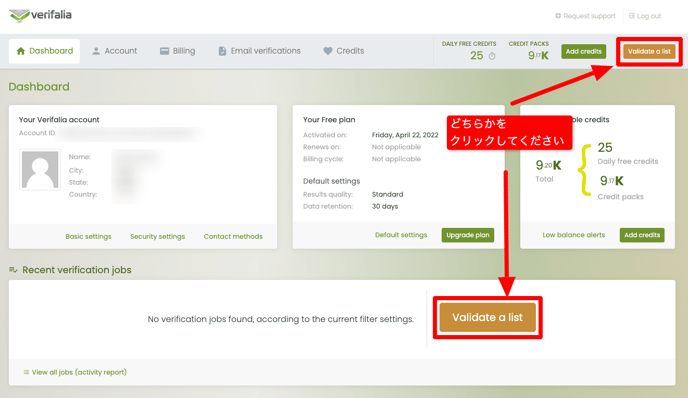Open the Email verifications tab

click(259, 51)
